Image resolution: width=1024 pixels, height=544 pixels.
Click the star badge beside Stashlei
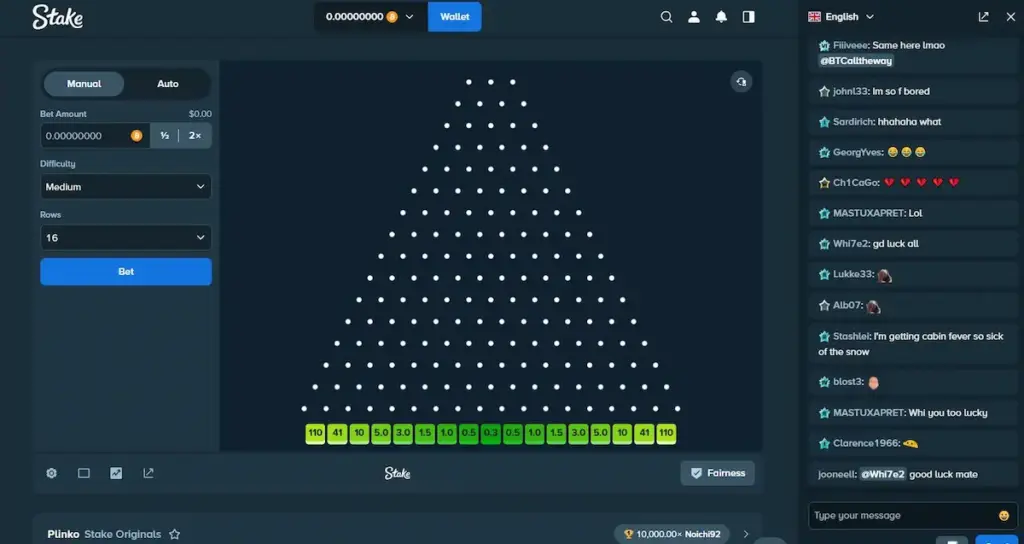point(824,336)
